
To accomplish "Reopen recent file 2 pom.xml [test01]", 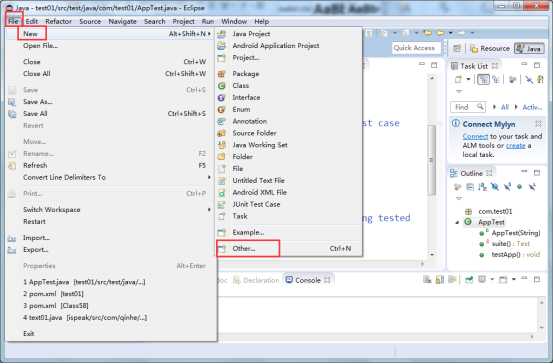I will click(111, 294).
